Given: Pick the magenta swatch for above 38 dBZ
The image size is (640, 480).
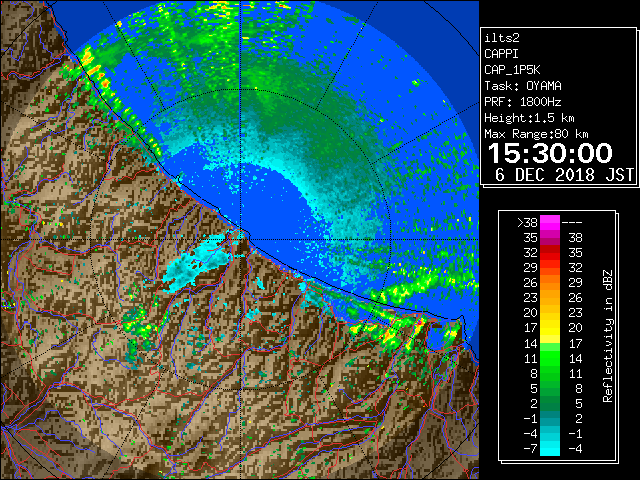Looking at the screenshot, I should pyautogui.click(x=550, y=223).
